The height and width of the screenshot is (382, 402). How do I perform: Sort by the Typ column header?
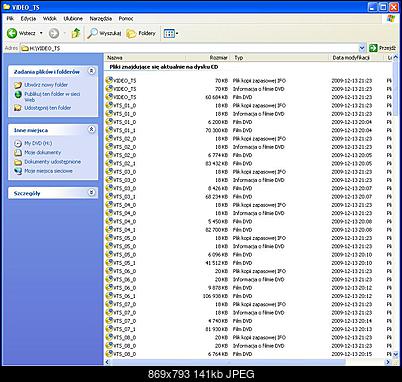pos(280,58)
